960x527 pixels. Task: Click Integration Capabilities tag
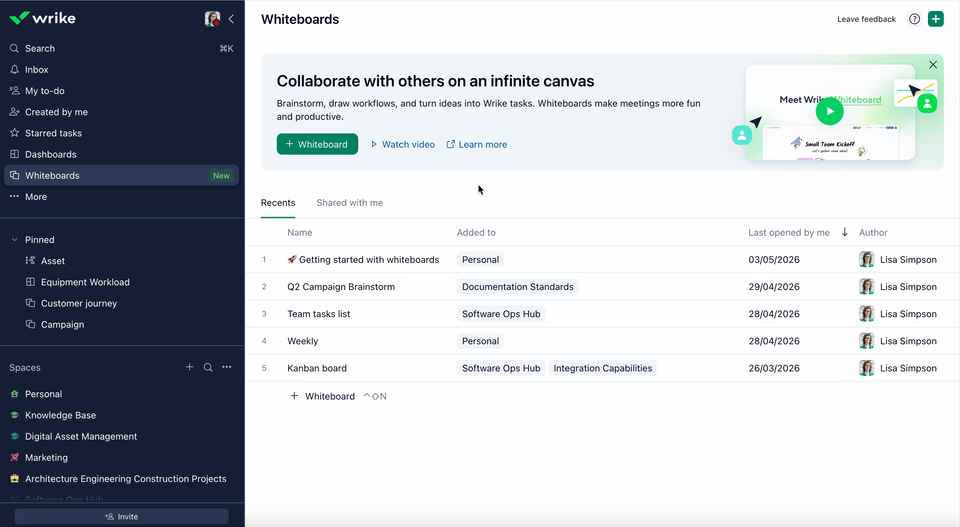click(x=602, y=368)
